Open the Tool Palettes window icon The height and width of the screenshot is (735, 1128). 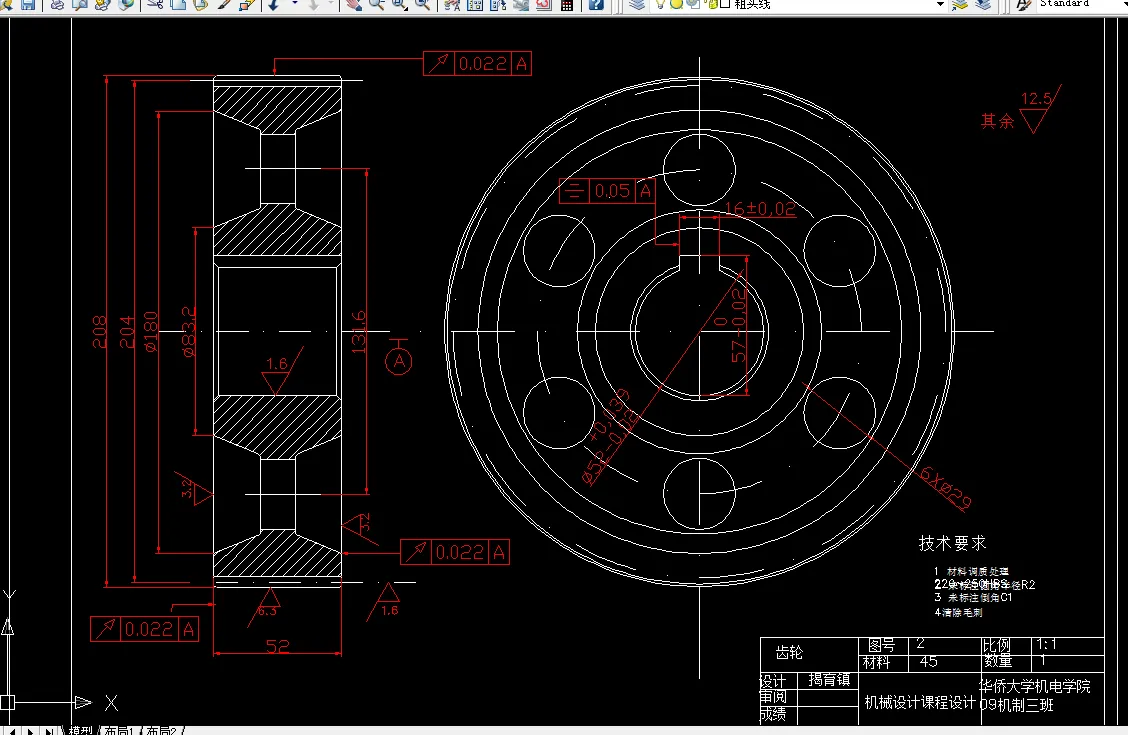click(498, 4)
